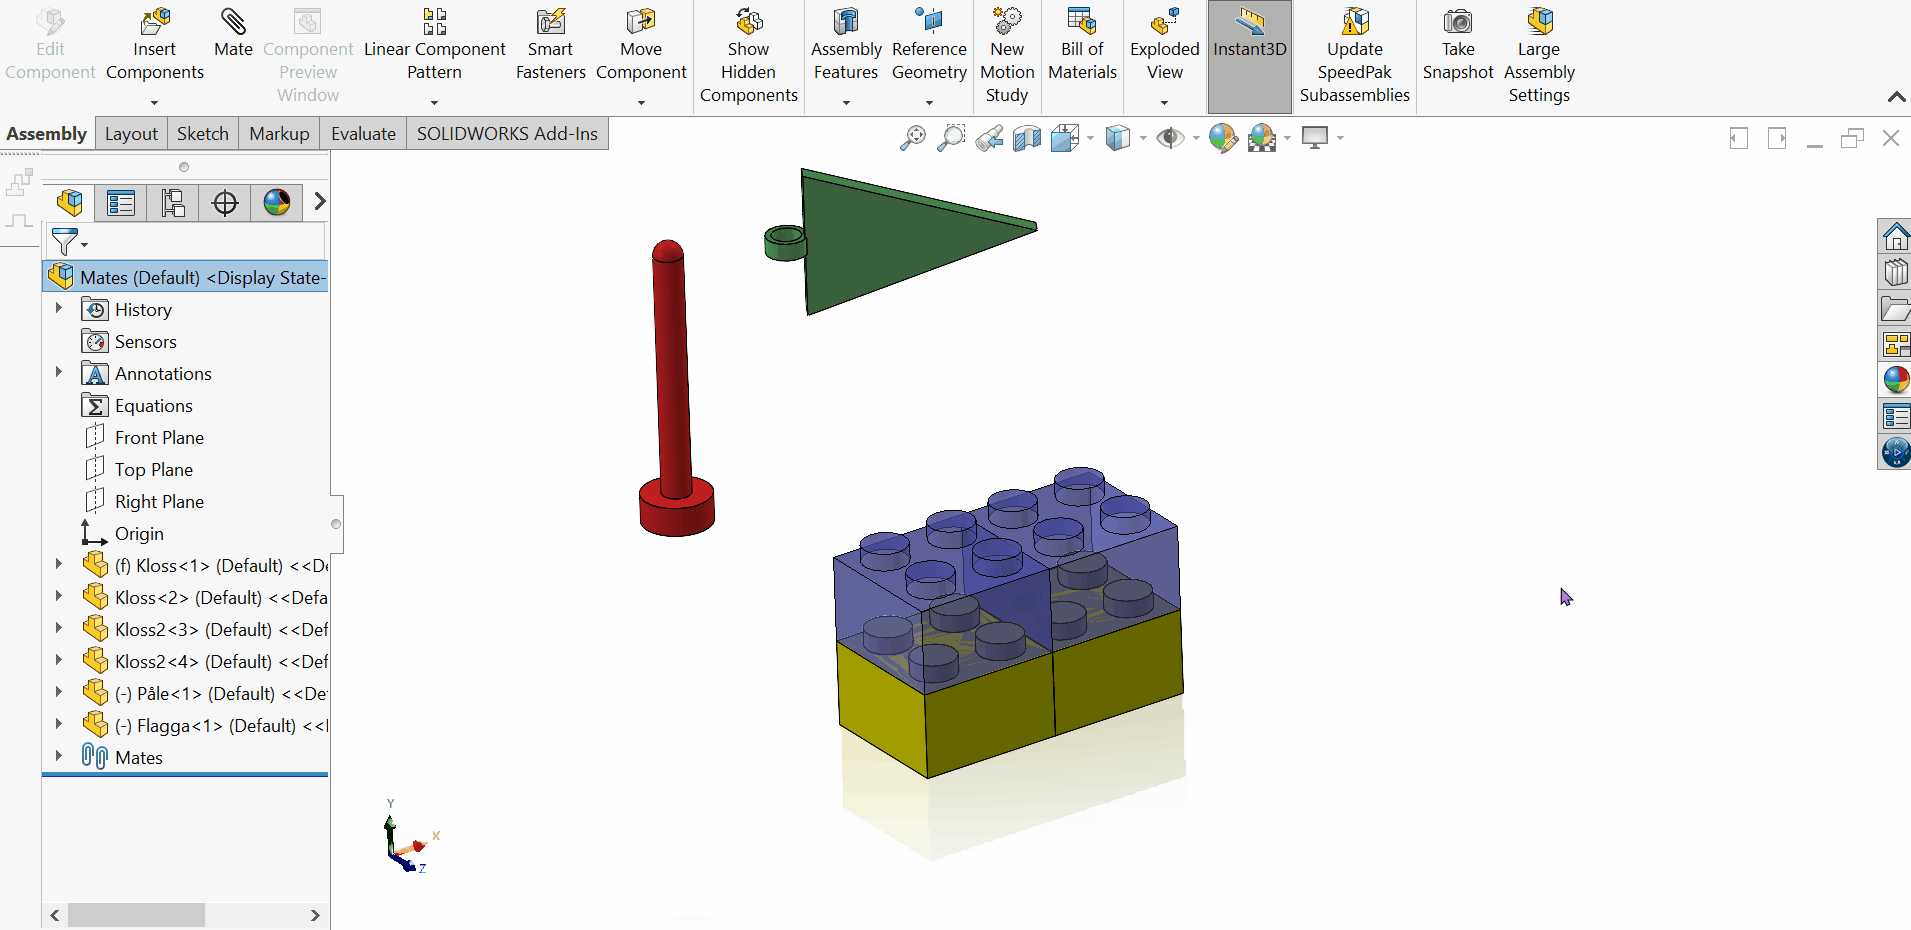Expand the Mates folder in tree
The width and height of the screenshot is (1911, 930).
[x=59, y=756]
